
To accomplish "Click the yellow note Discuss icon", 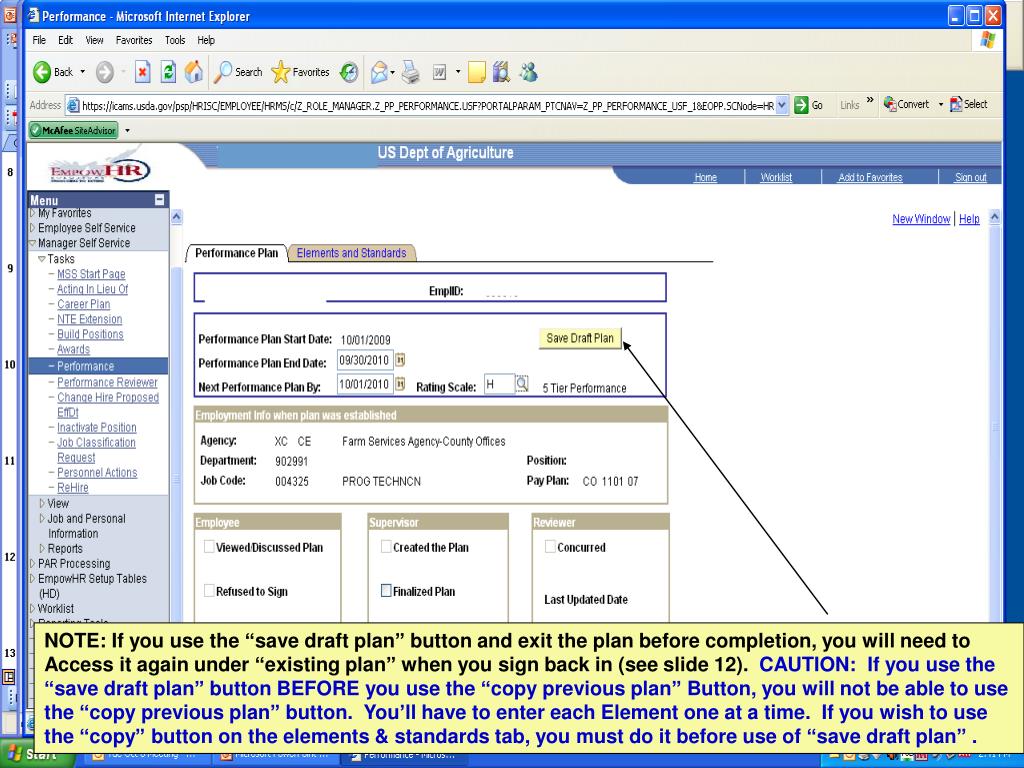I will tap(477, 72).
